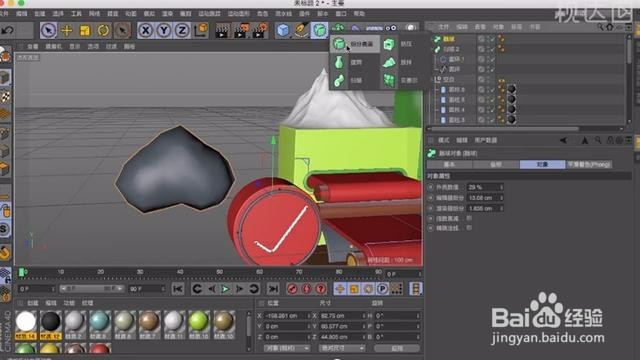
Task: Switch to the Coord tab in attributes
Action: click(496, 164)
